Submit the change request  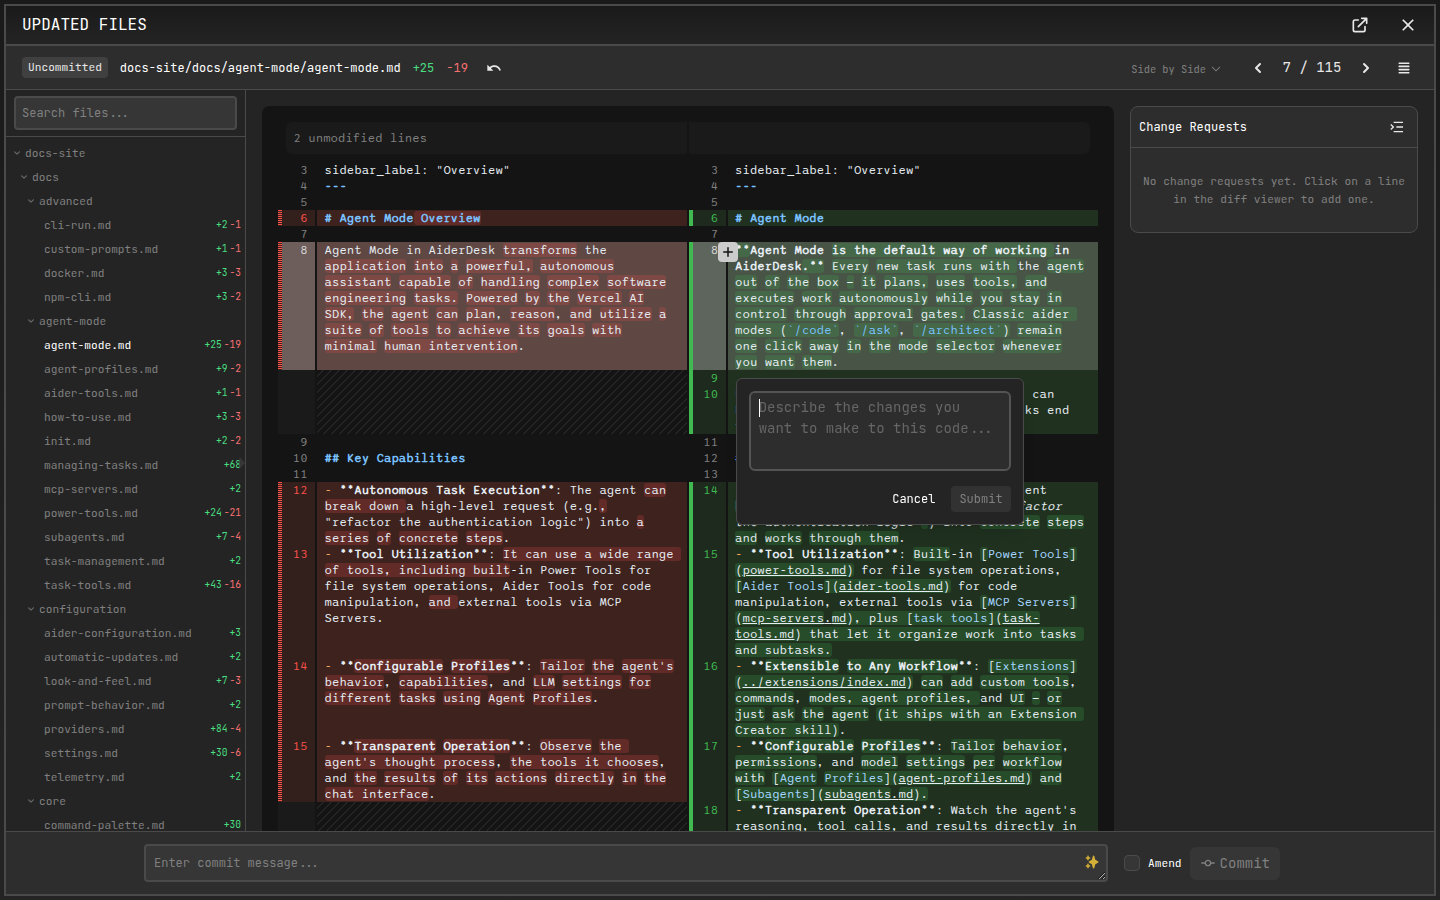pyautogui.click(x=980, y=499)
